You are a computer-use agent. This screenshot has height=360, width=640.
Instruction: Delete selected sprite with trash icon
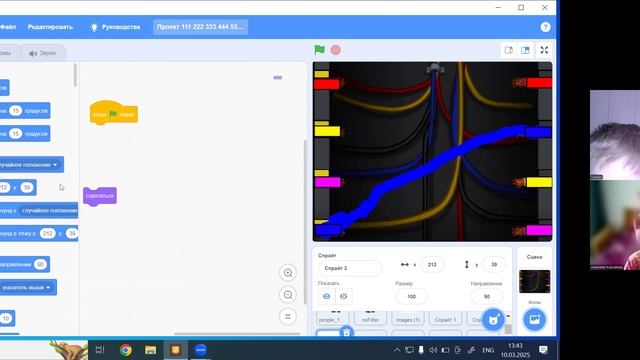click(x=346, y=332)
